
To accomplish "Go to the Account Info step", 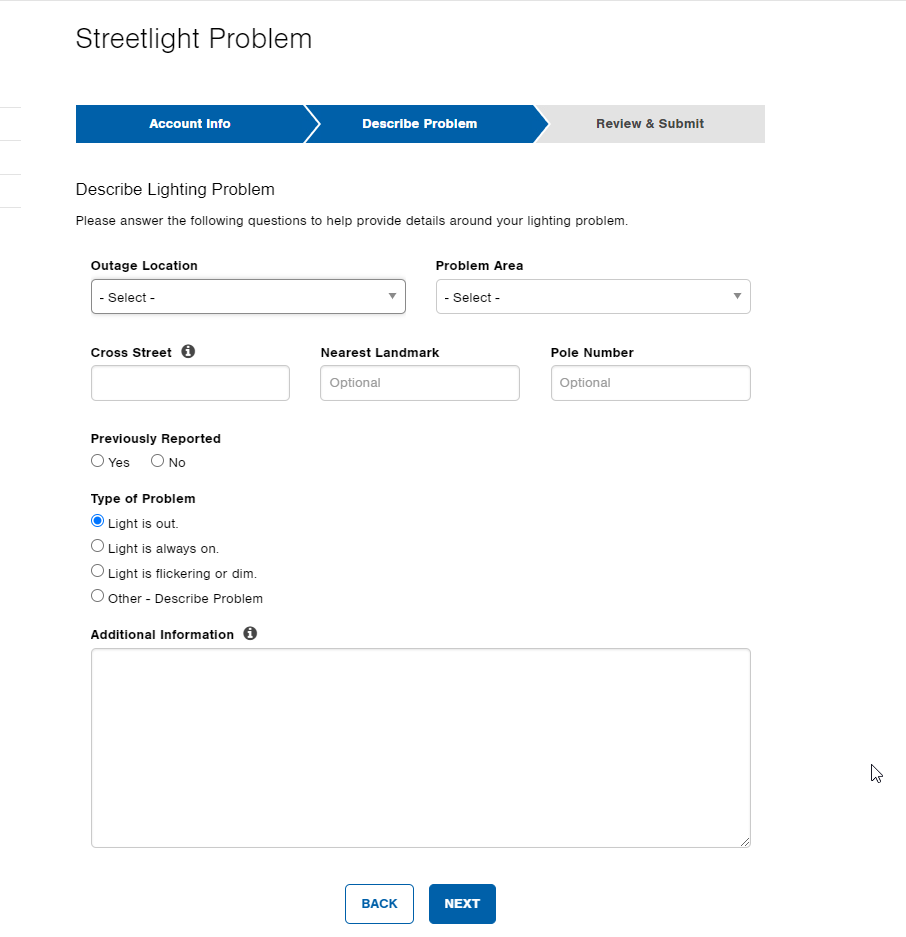I will pyautogui.click(x=189, y=124).
